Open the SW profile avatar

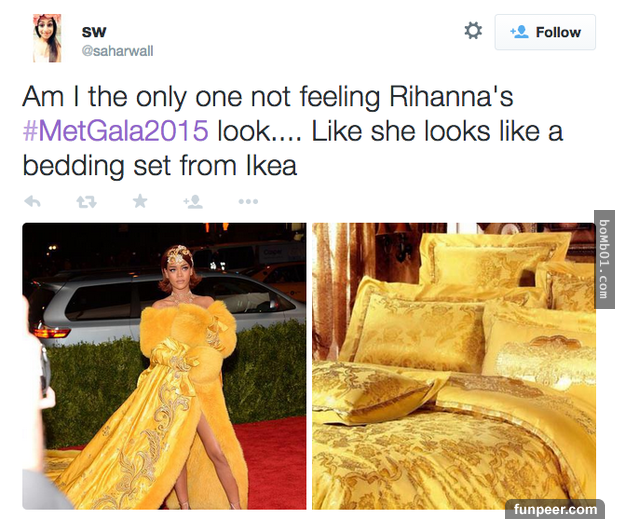click(x=47, y=38)
